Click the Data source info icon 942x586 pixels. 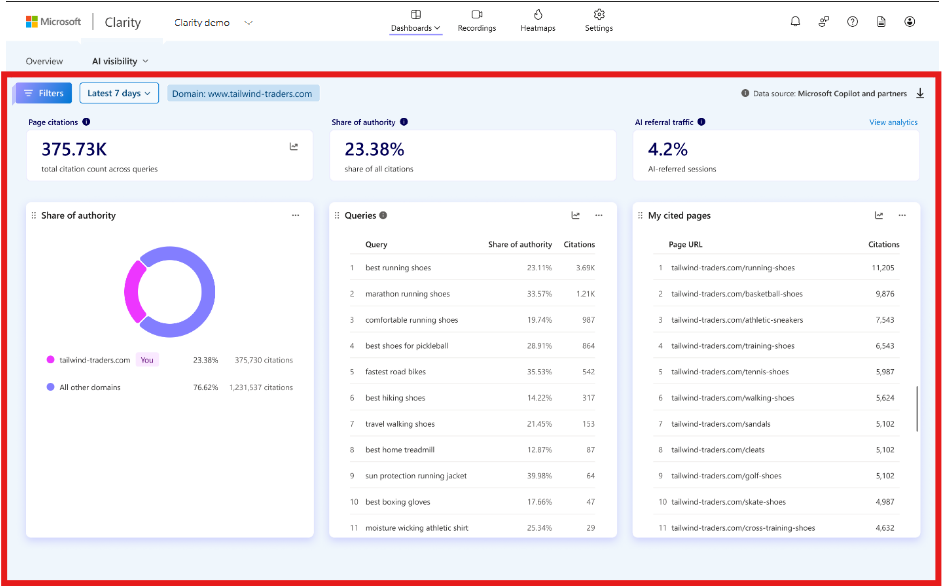[745, 93]
